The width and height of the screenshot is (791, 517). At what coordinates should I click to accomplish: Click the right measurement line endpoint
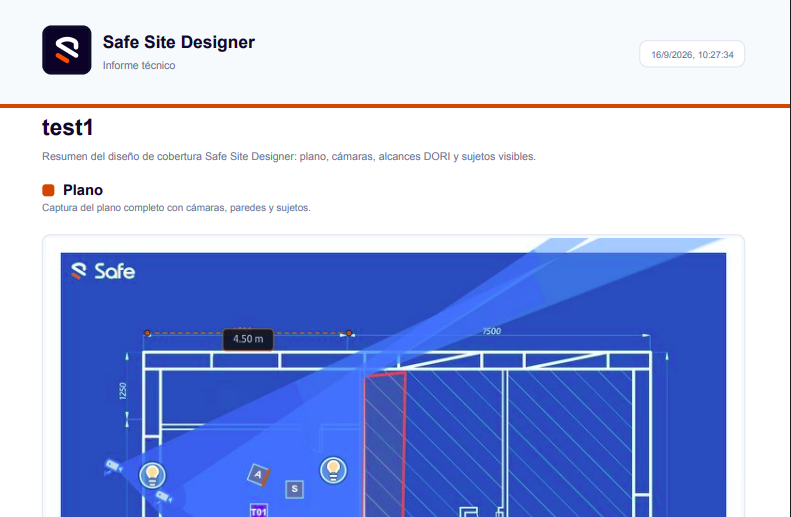(x=349, y=333)
